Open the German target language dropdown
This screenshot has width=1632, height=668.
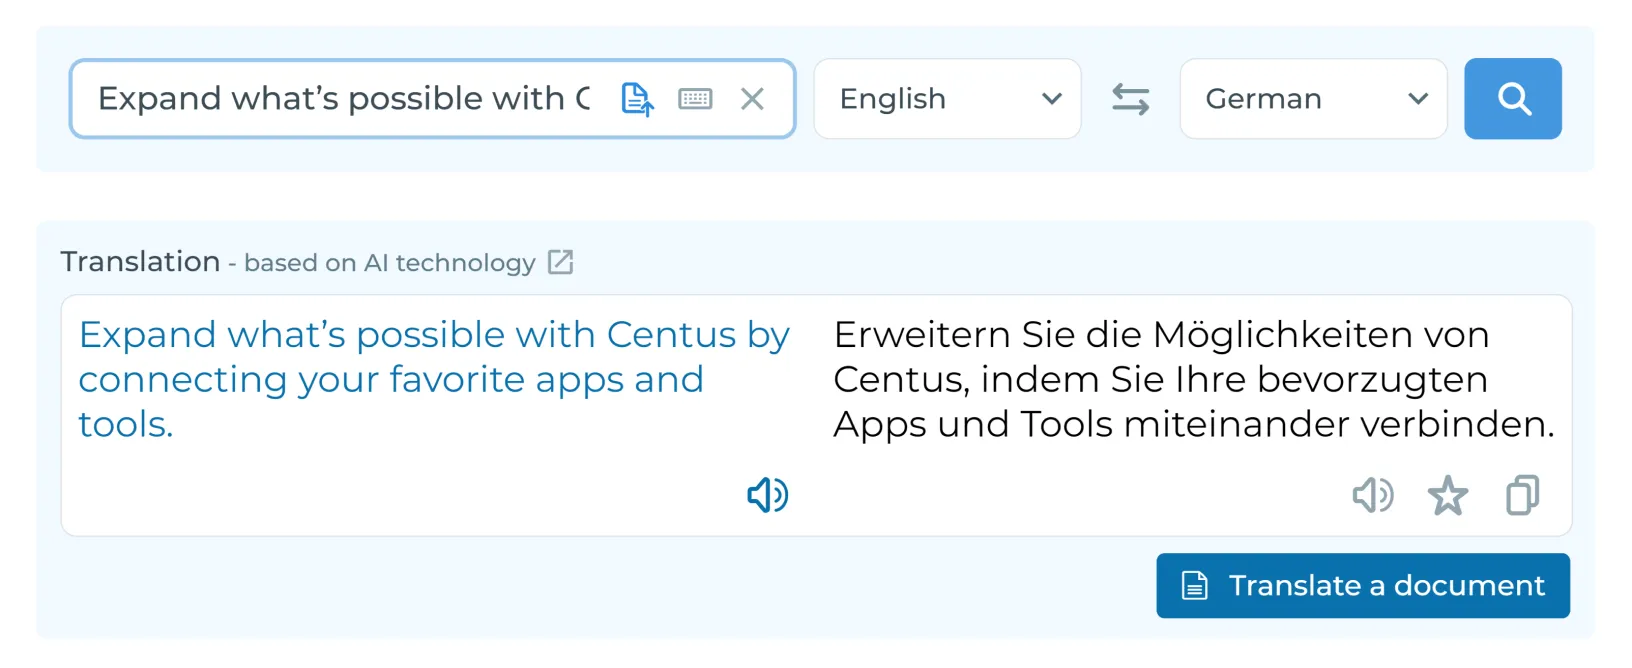tap(1312, 99)
